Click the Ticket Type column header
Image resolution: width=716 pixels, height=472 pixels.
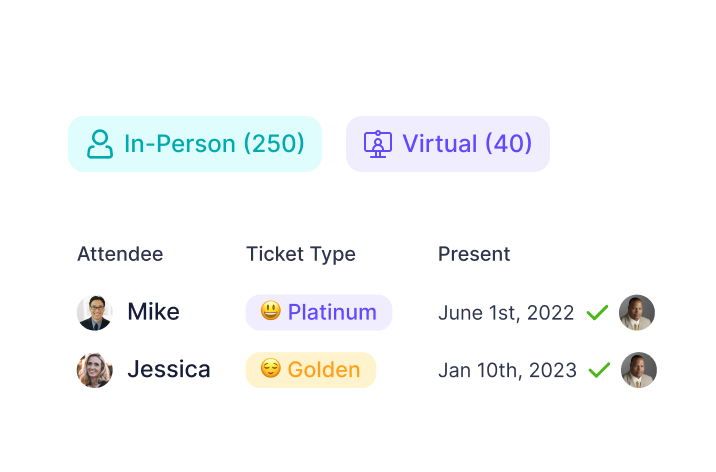[301, 255]
